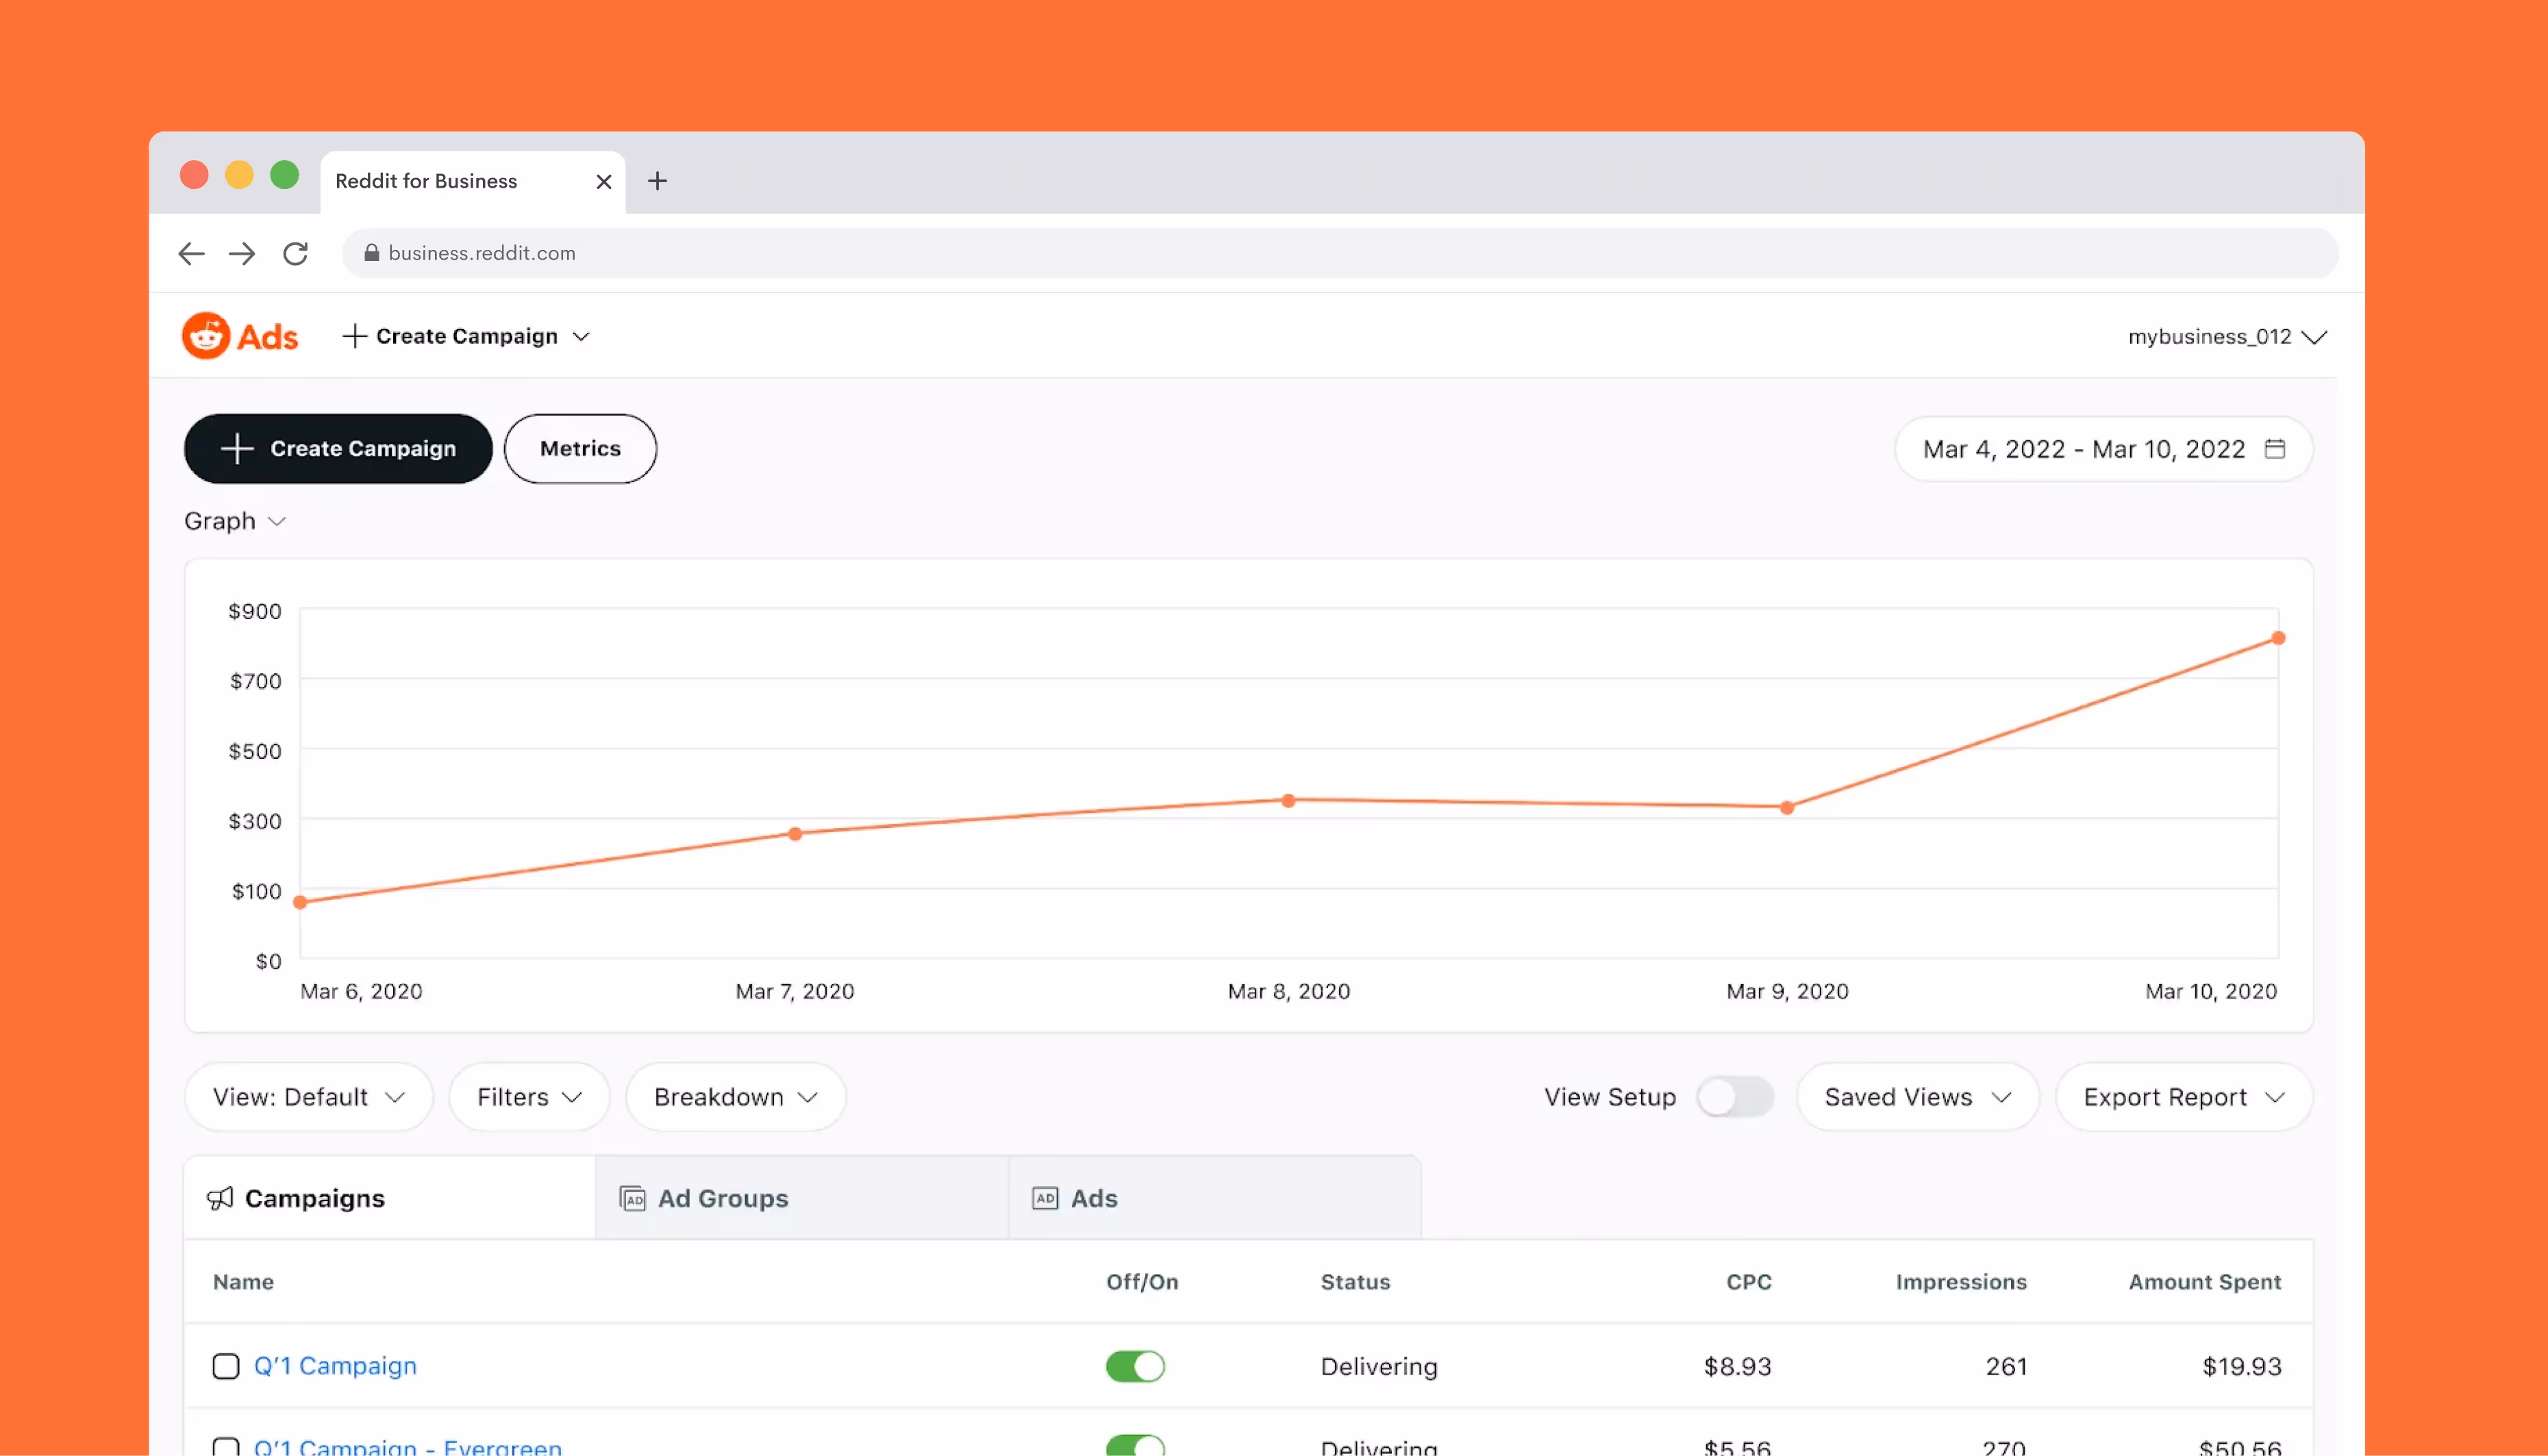Open the Breakdown dropdown
This screenshot has height=1456, width=2548.
(735, 1096)
